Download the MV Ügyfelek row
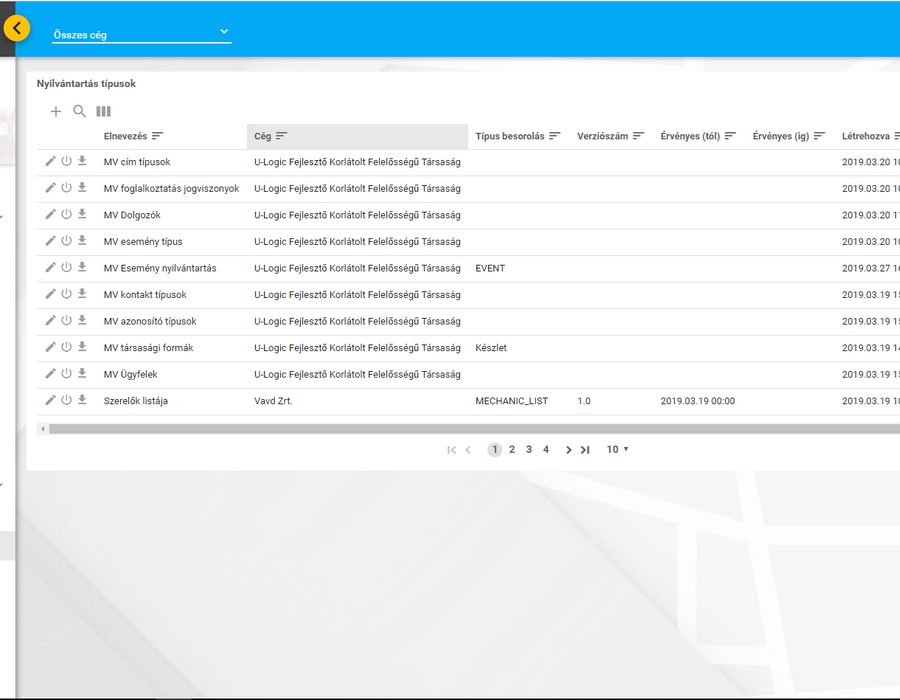The height and width of the screenshot is (700, 900). (x=82, y=374)
